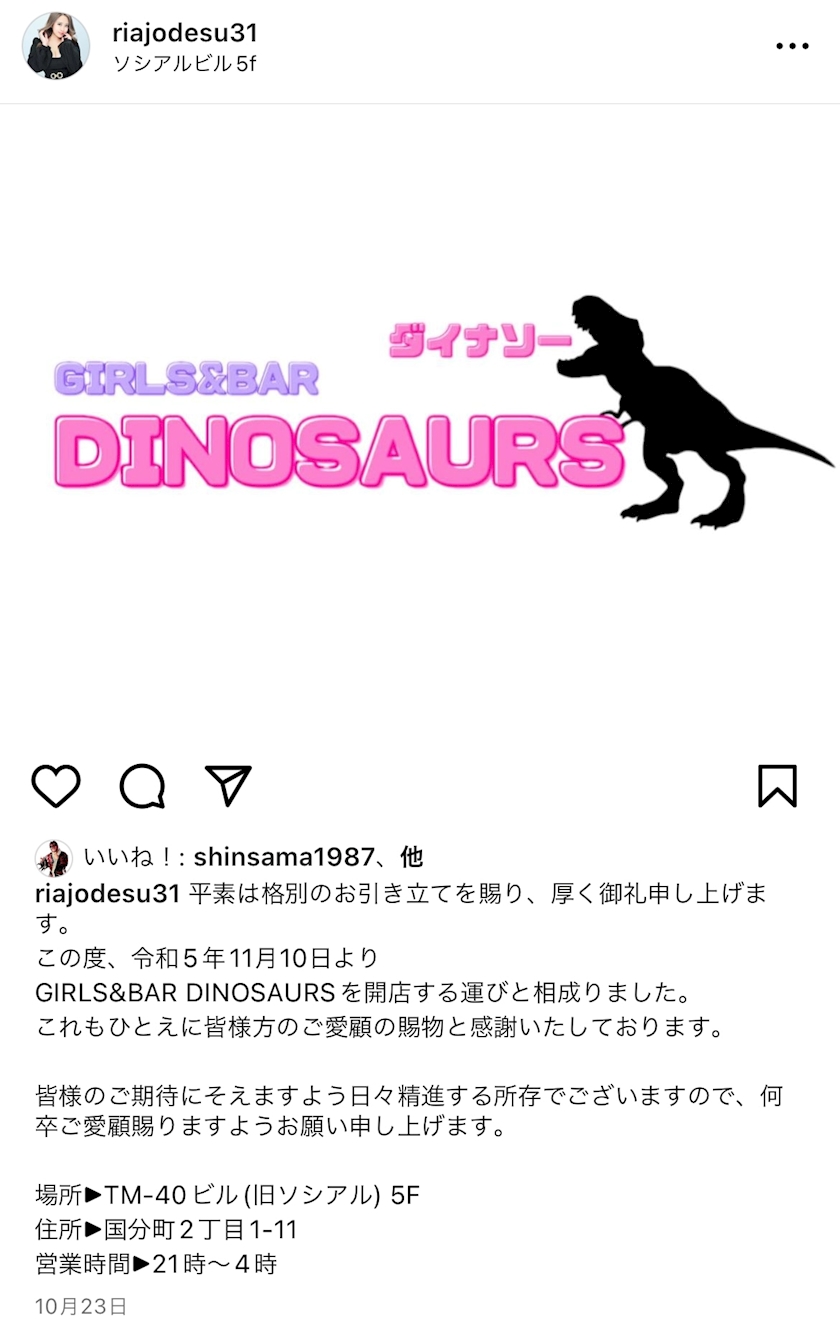840x1326 pixels.
Task: Tap the riajodesu31 username in header
Action: (185, 33)
